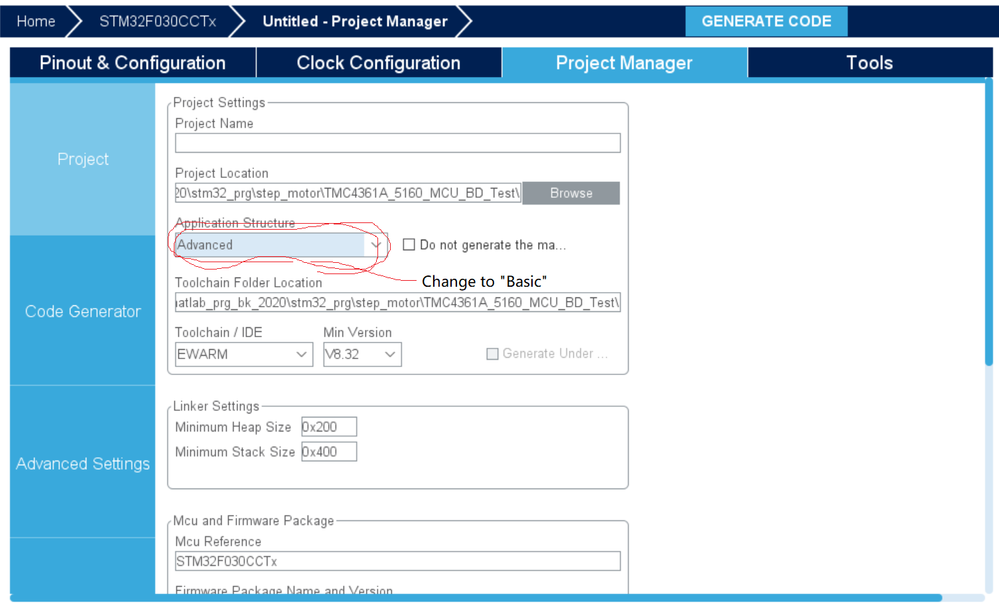Select Untitled - Project Manager breadcrumb
This screenshot has width=999, height=606.
355,22
